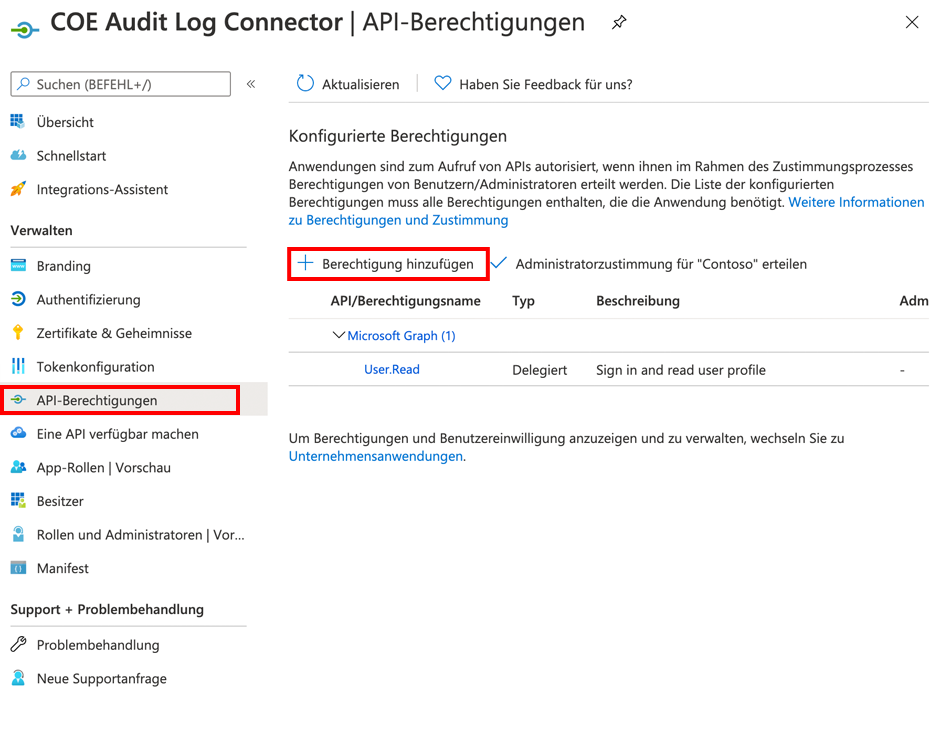
Task: Open Integrations-Assistent
Action: point(102,190)
